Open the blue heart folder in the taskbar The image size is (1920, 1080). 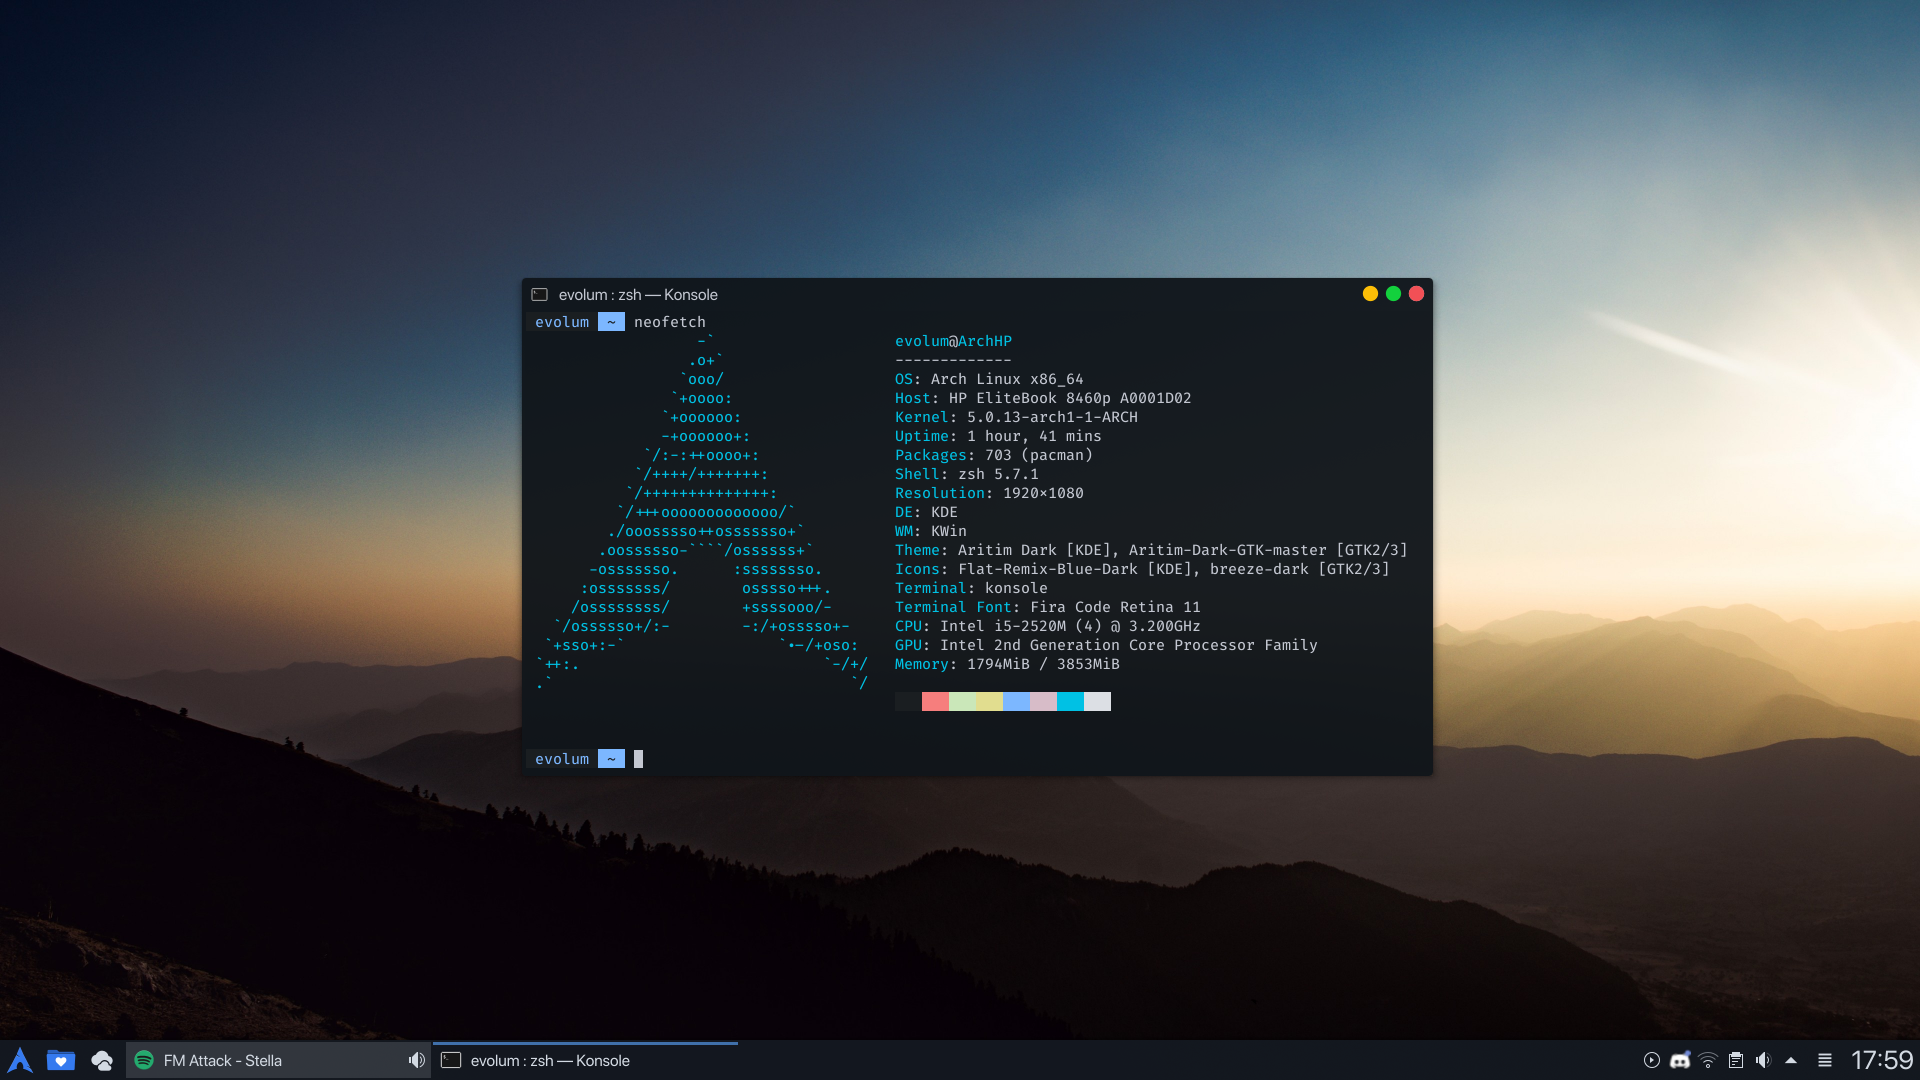(61, 1060)
